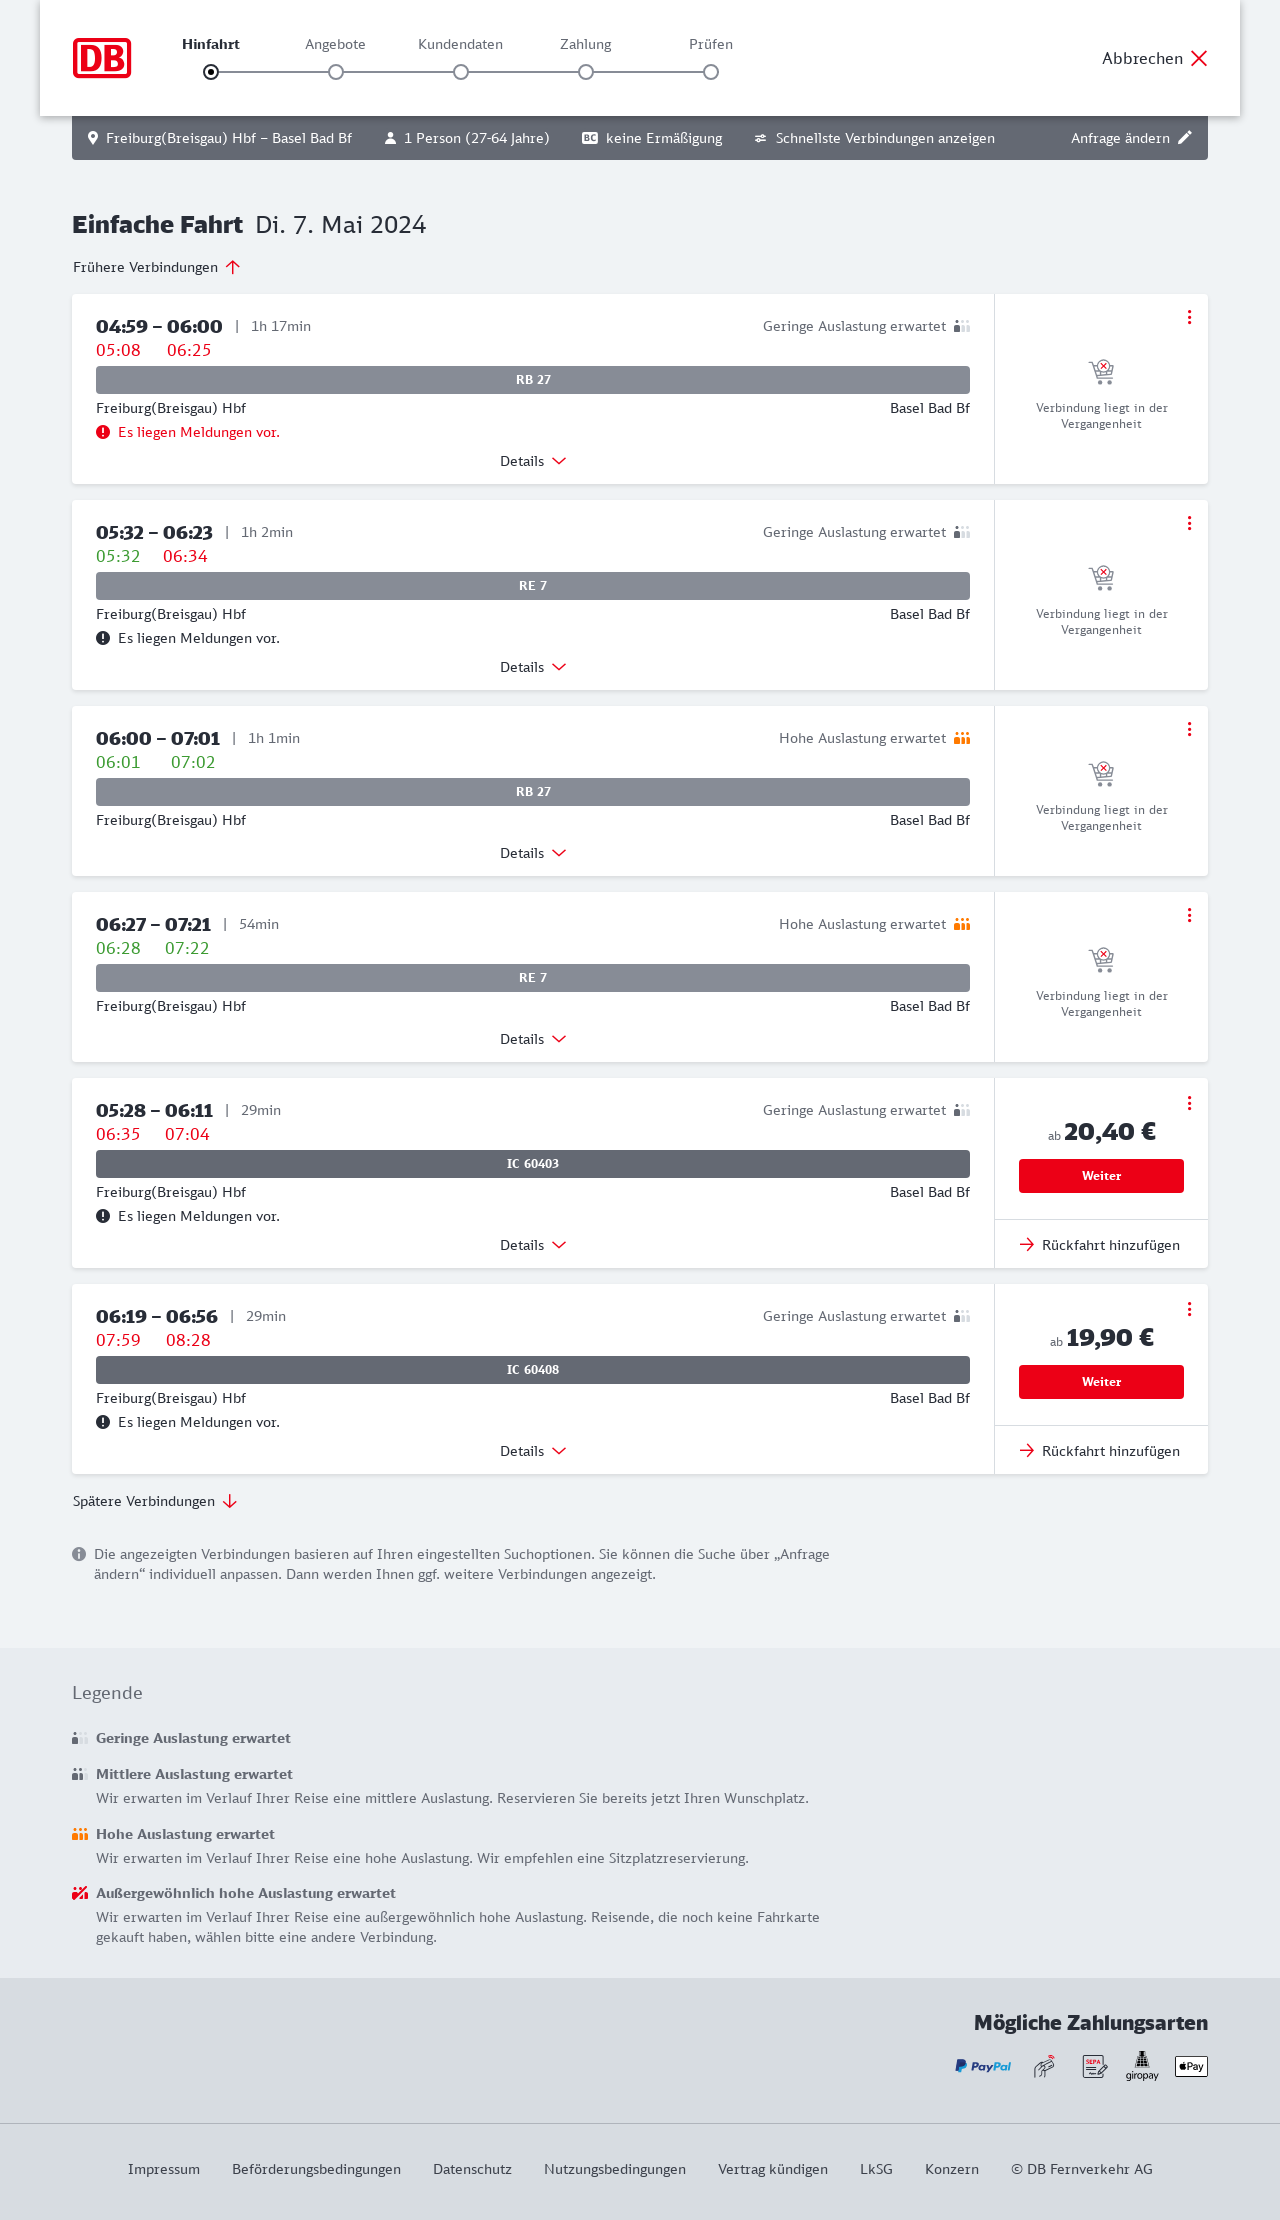Select the Hinfahrt step circle
Image resolution: width=1280 pixels, height=2220 pixels.
point(211,72)
